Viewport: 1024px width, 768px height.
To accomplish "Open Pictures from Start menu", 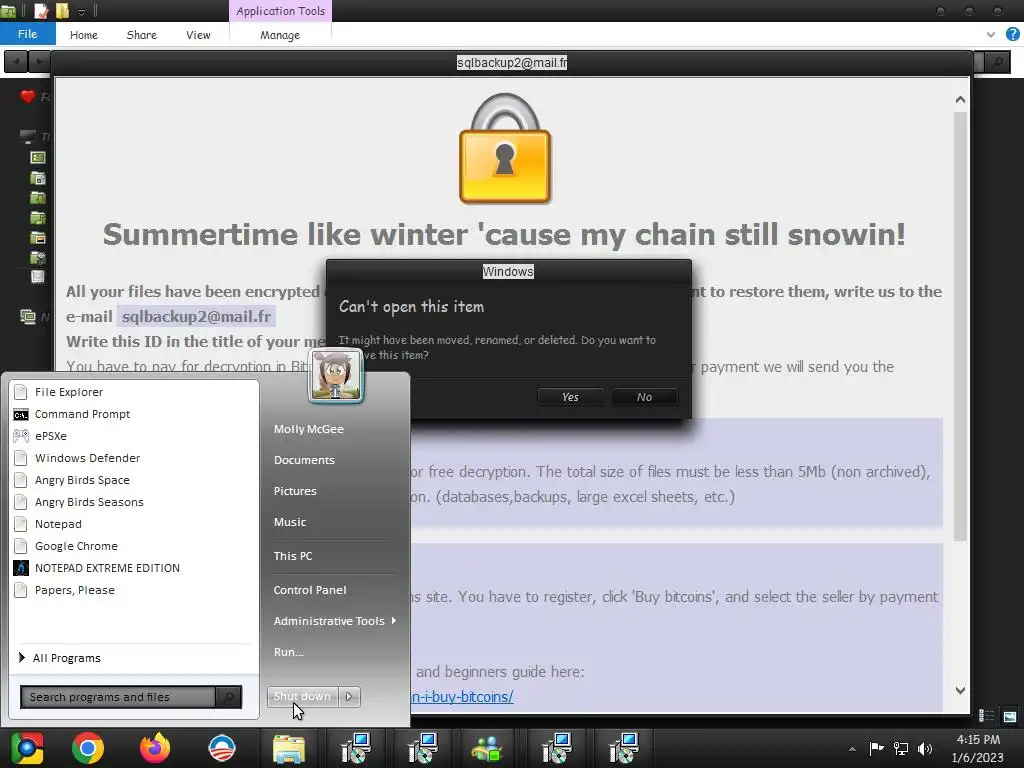I will pos(295,491).
